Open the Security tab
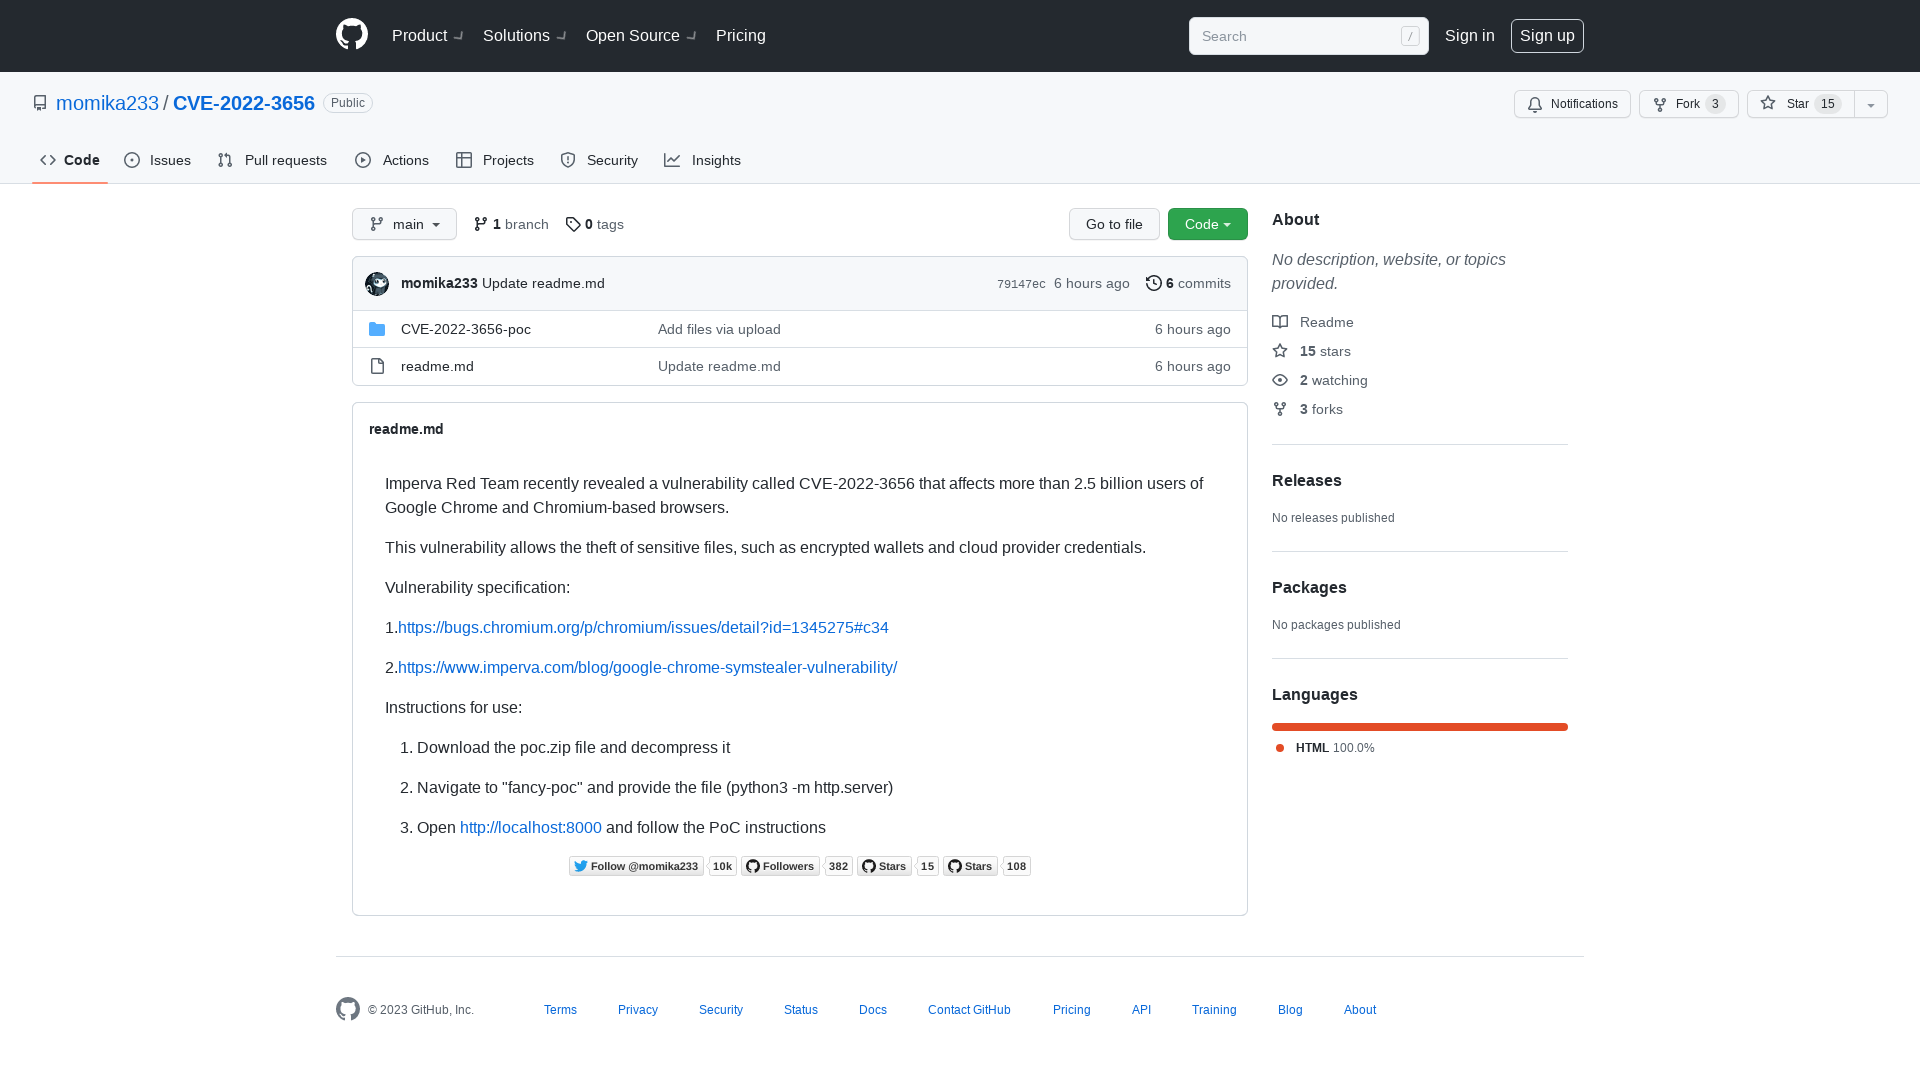Image resolution: width=1920 pixels, height=1080 pixels. pyautogui.click(x=599, y=160)
